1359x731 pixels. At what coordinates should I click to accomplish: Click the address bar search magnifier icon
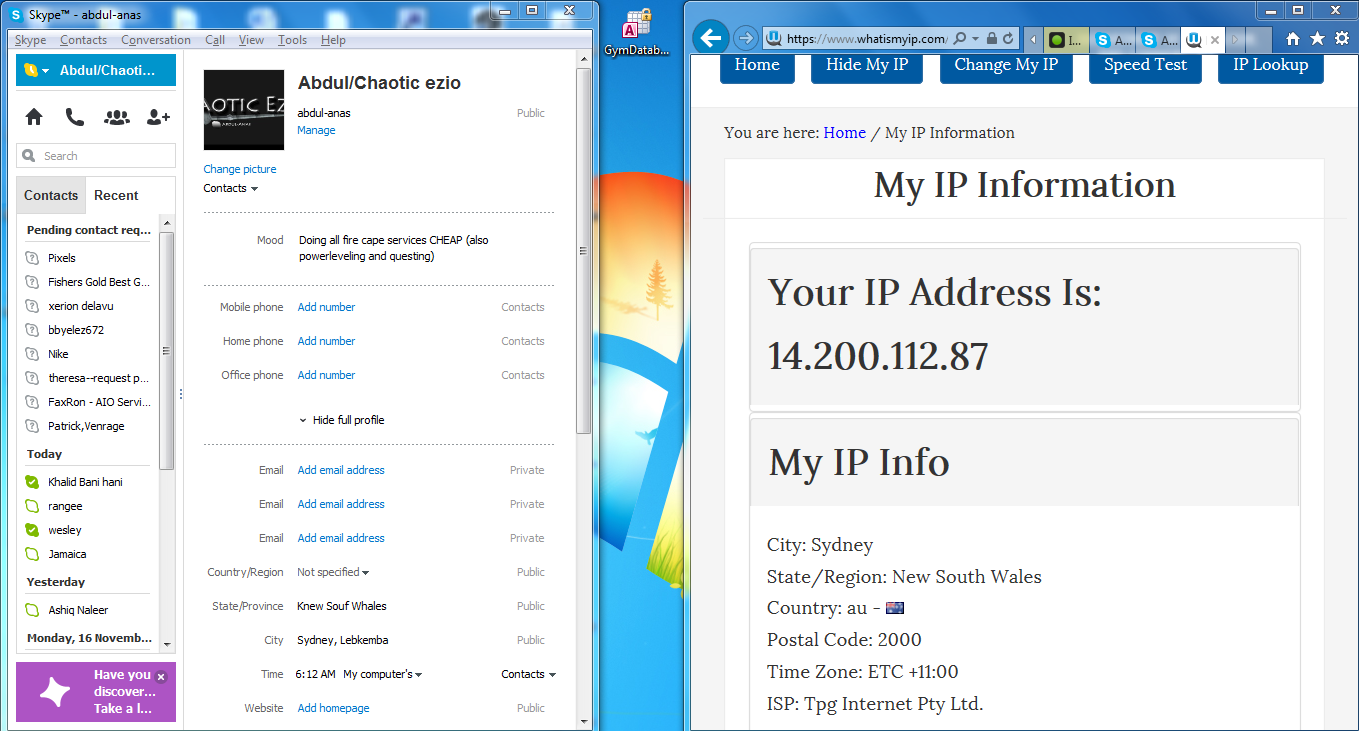tap(960, 39)
